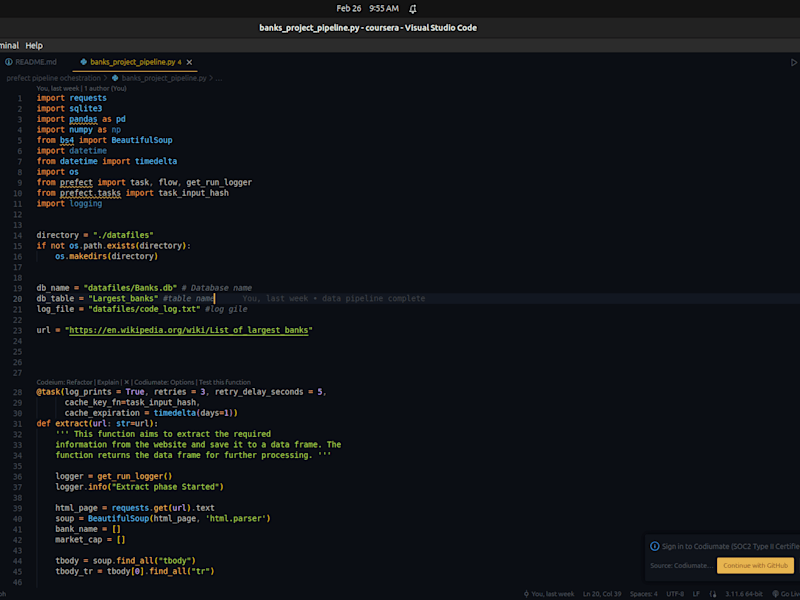Click the 'import logging' statement
Viewport: 800px width, 600px height.
coord(69,204)
